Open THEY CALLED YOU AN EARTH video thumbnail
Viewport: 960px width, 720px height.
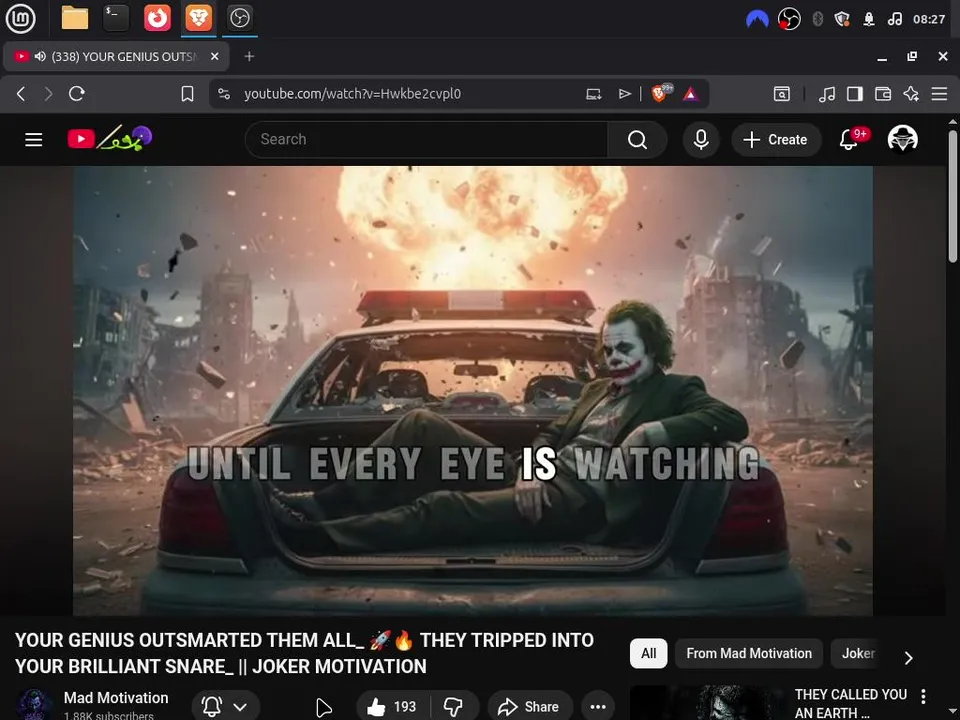coord(707,703)
